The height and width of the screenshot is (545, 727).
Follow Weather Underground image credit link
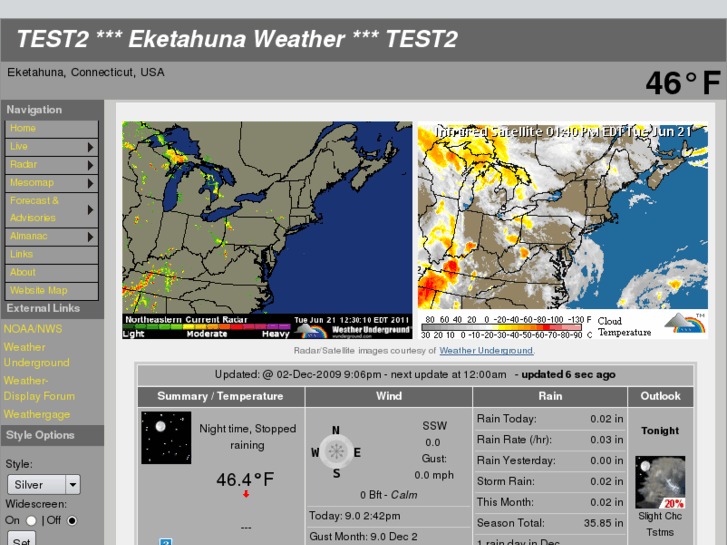[x=486, y=351]
